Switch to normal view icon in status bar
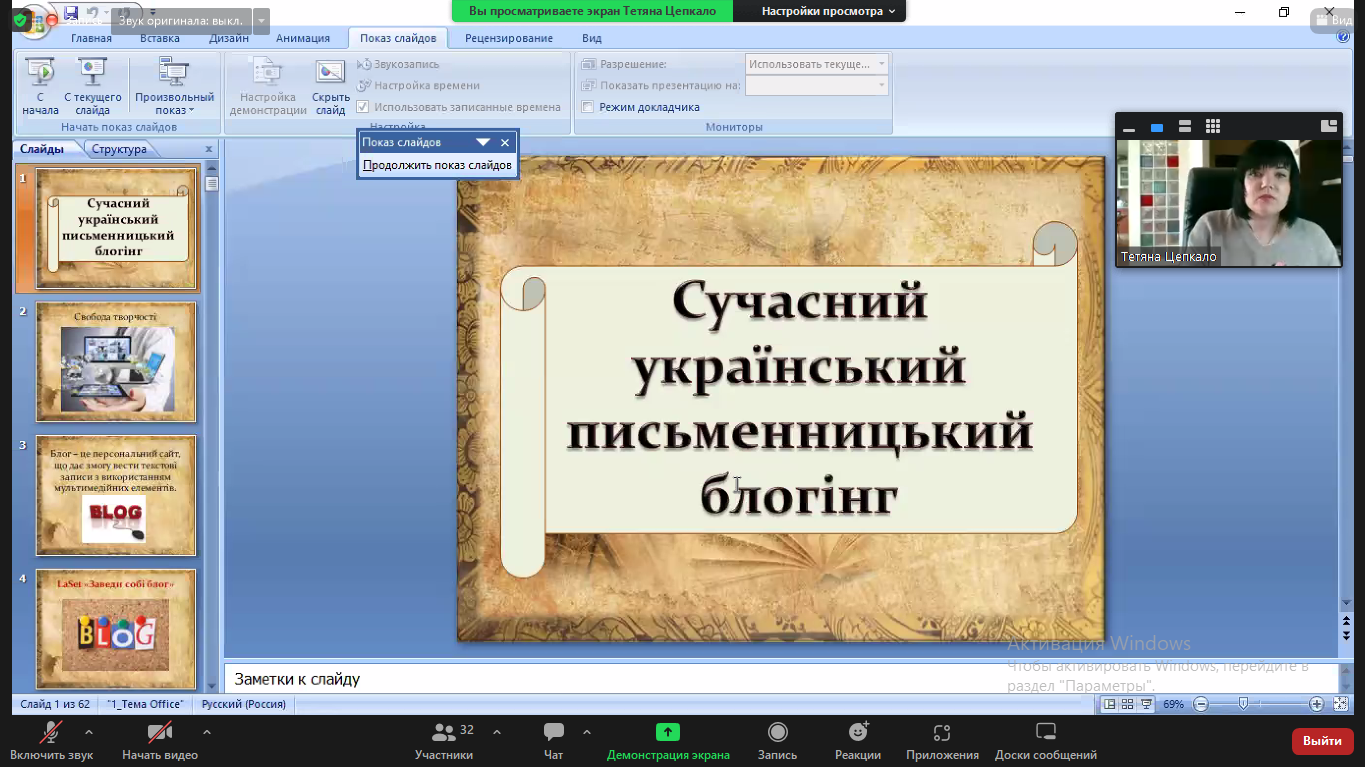Viewport: 1365px width, 767px height. tap(1109, 704)
